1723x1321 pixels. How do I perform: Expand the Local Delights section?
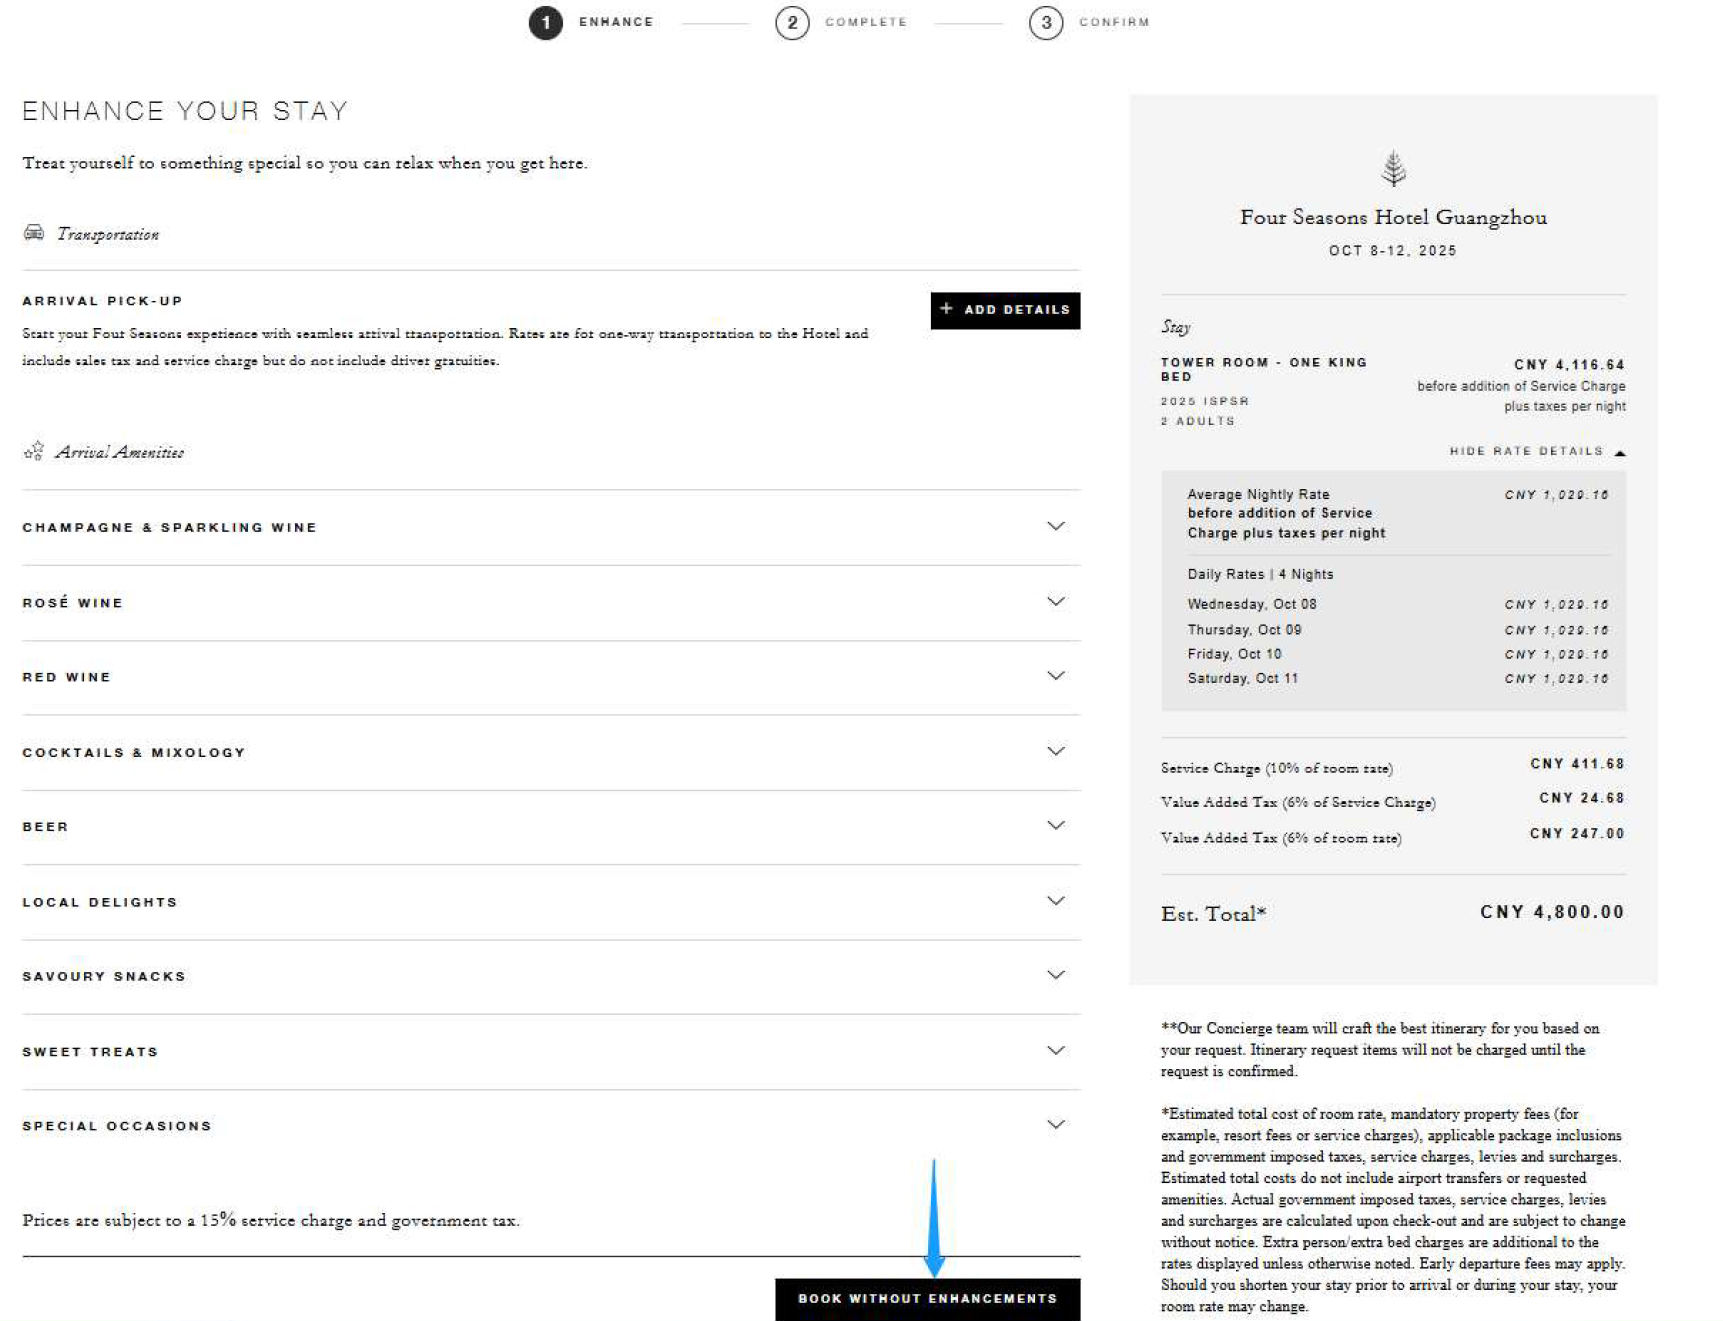pyautogui.click(x=551, y=902)
